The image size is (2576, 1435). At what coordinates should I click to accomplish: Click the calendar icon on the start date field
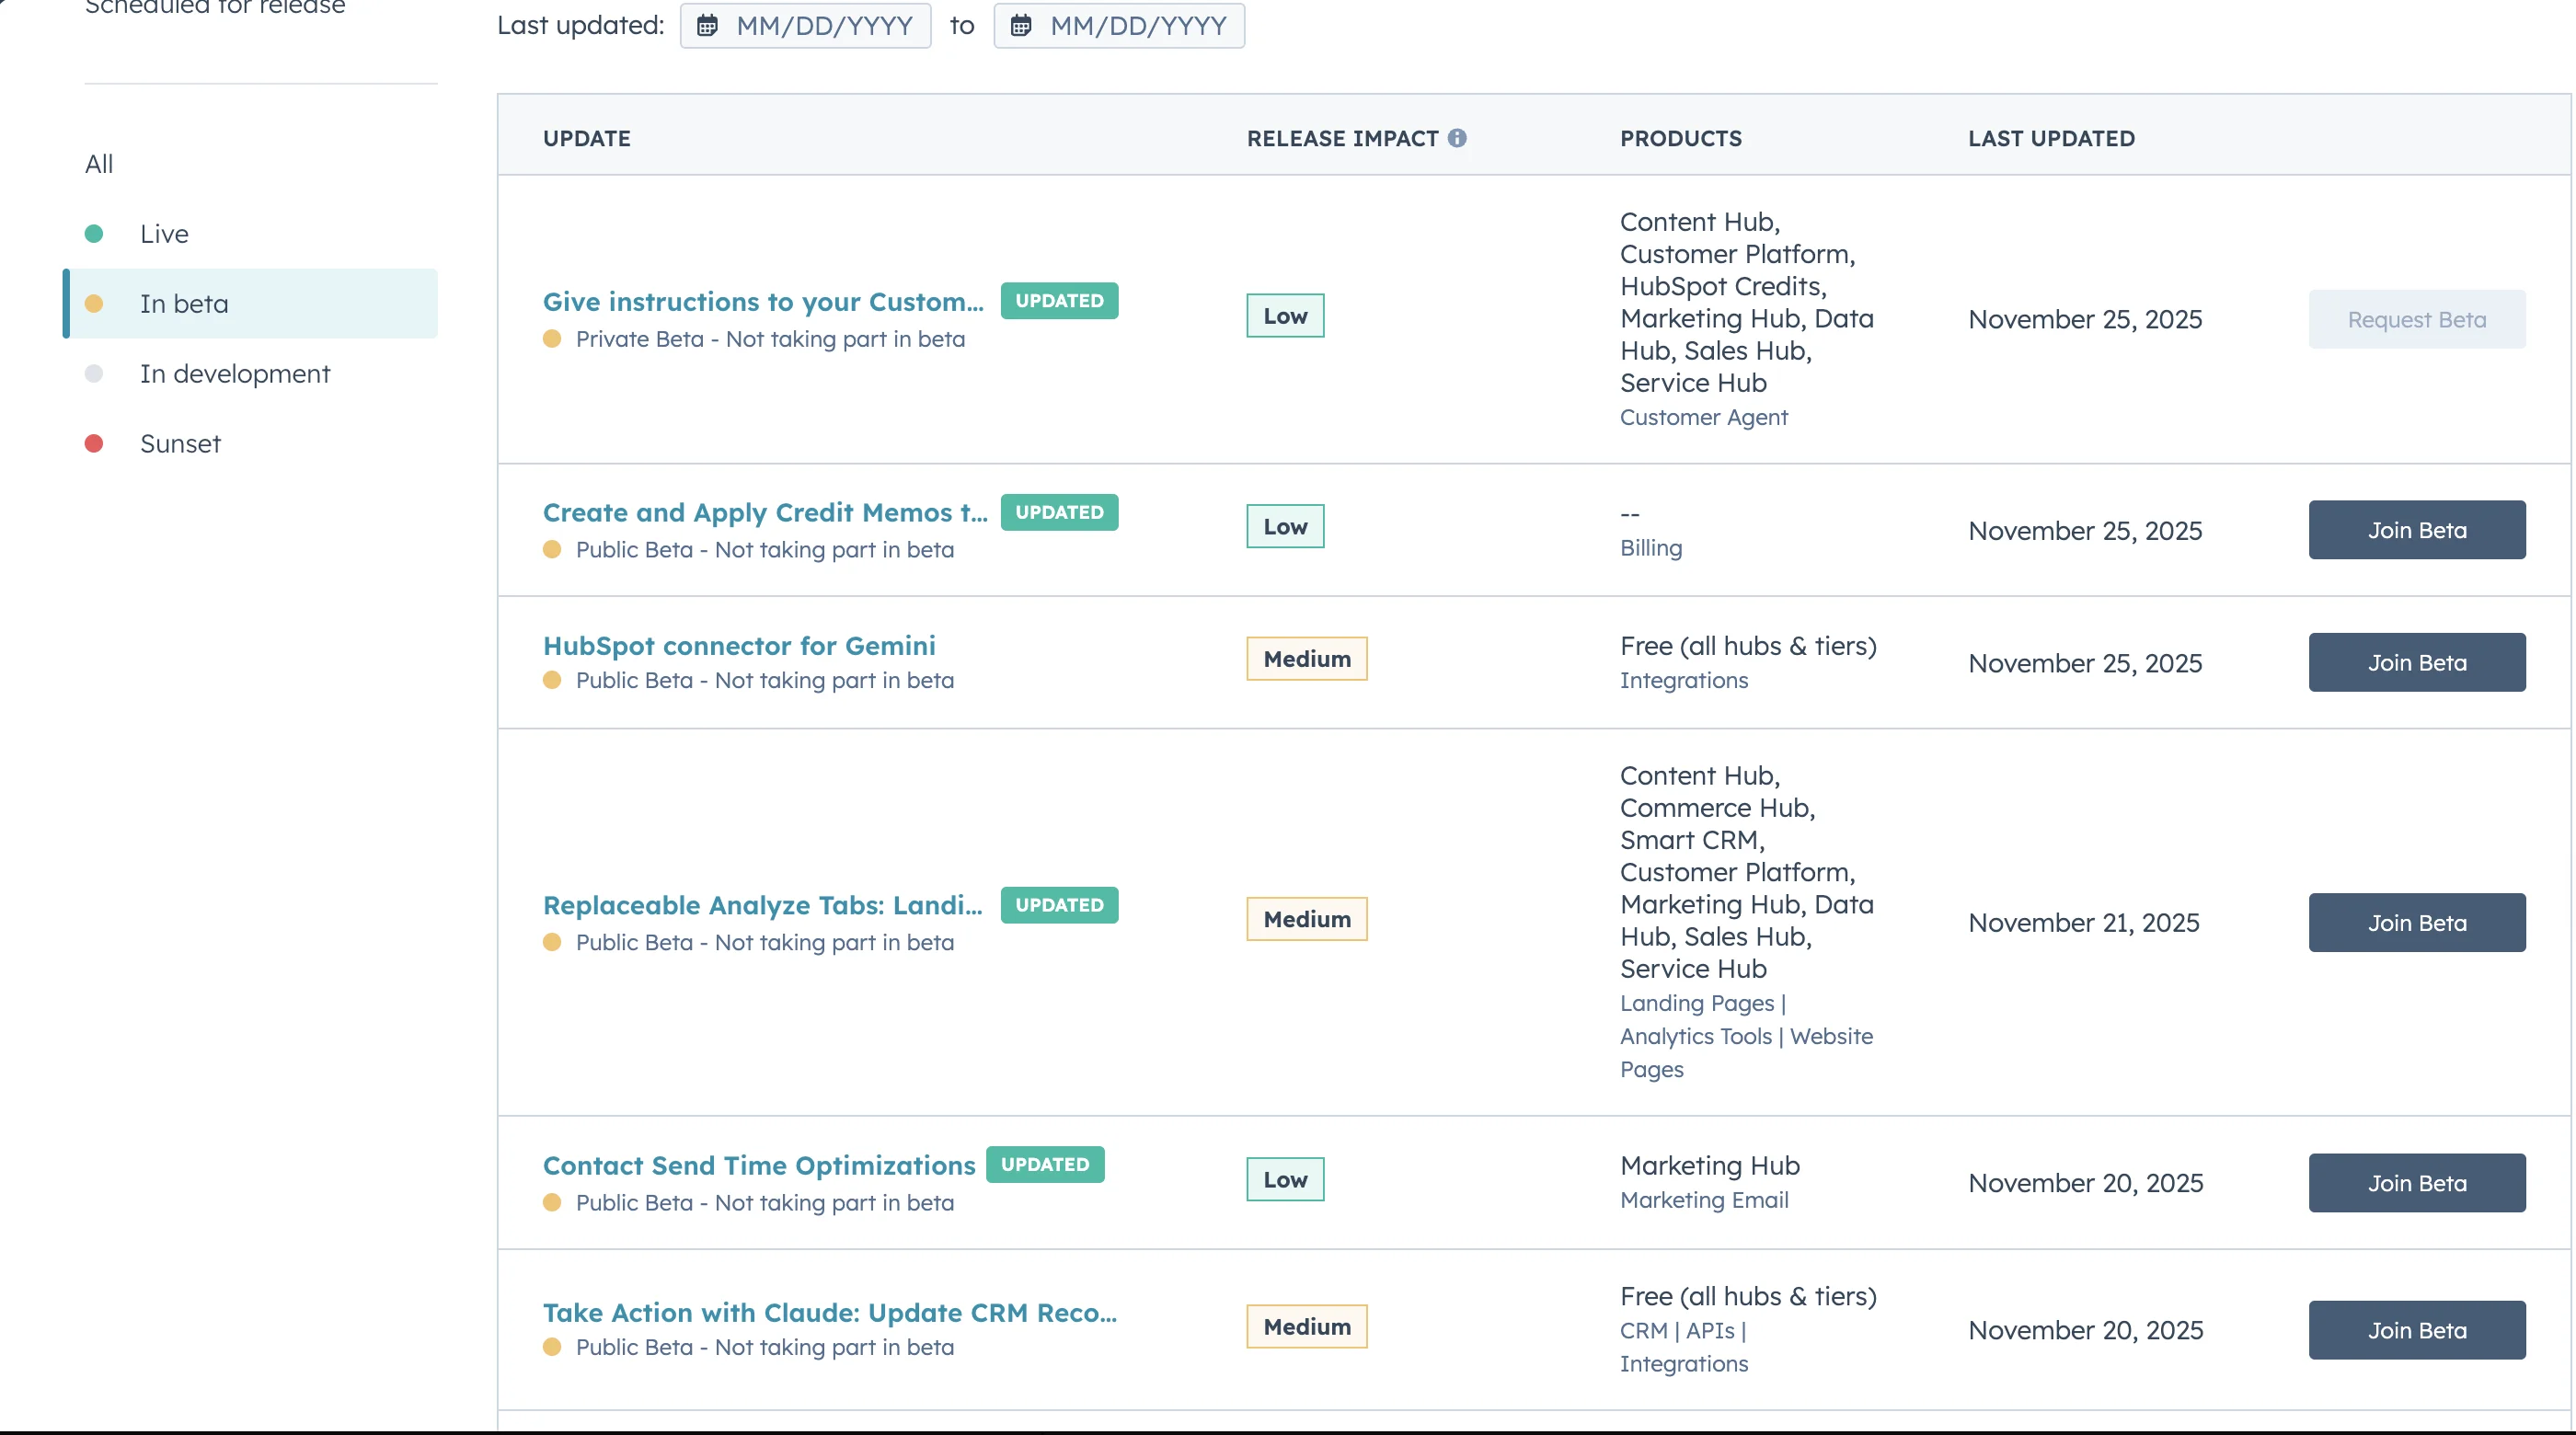click(x=710, y=26)
